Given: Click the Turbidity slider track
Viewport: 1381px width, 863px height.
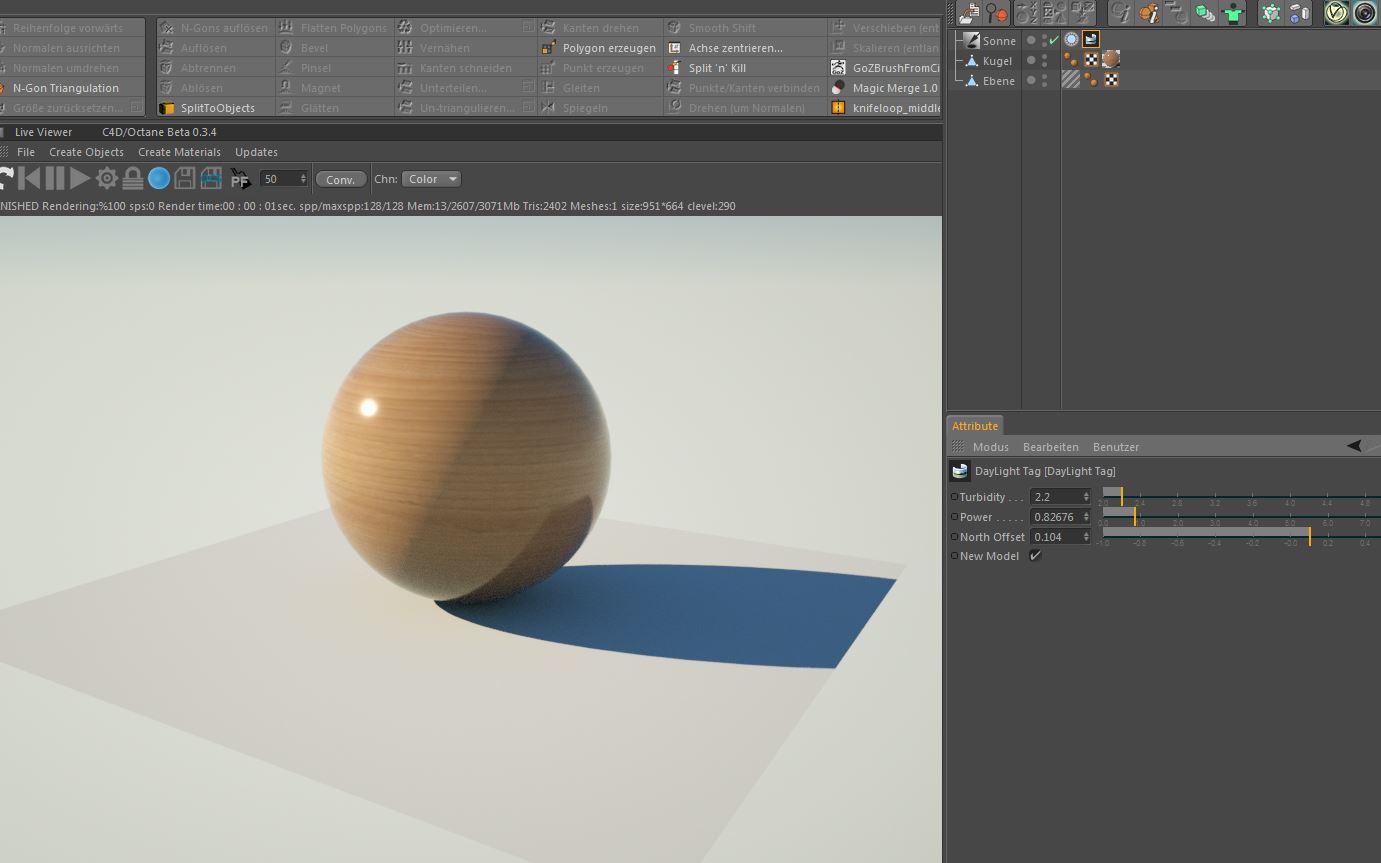Looking at the screenshot, I should tap(1241, 496).
